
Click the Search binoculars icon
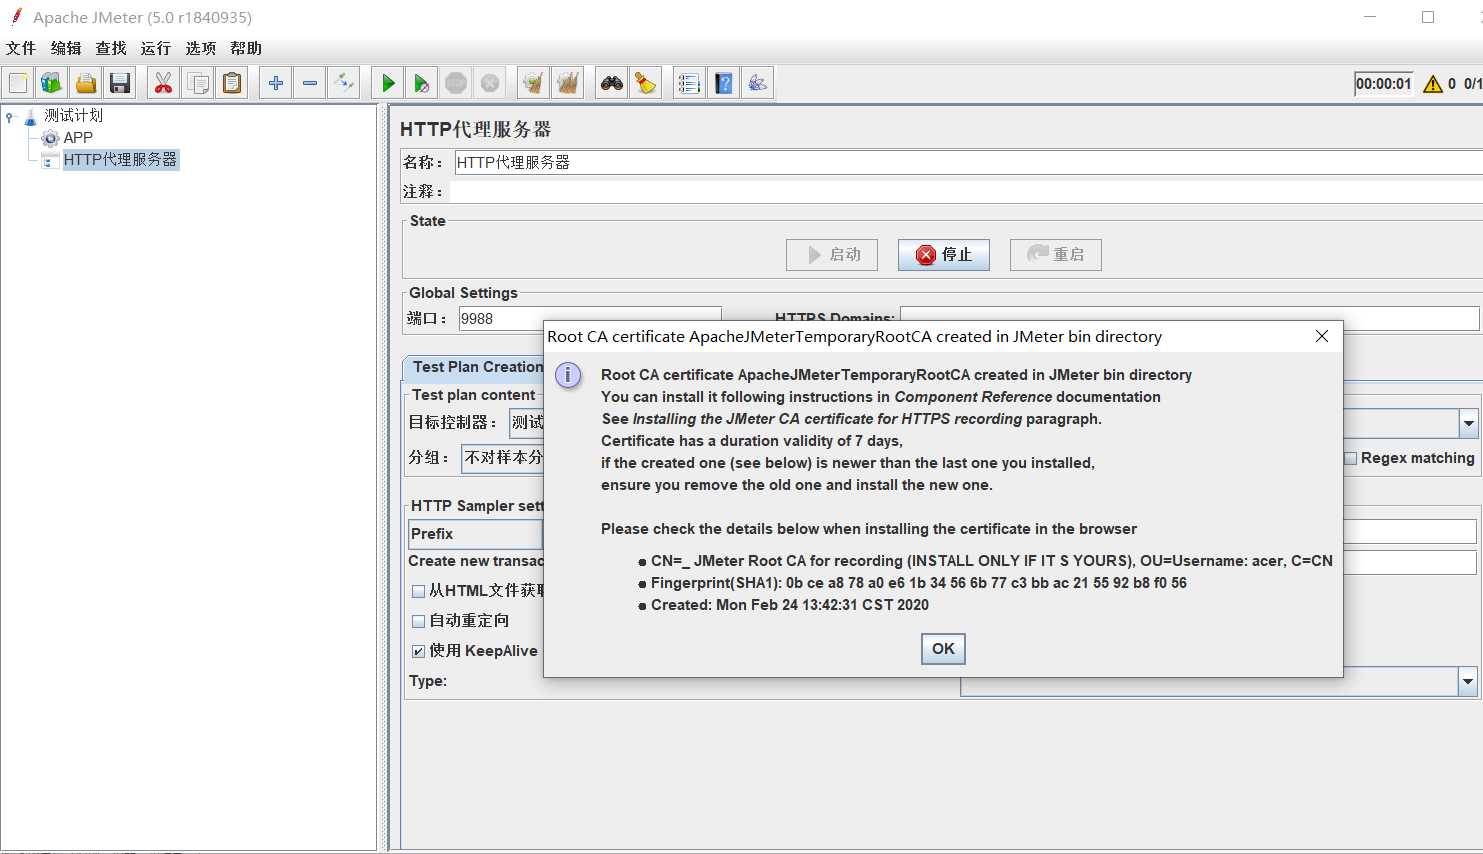pyautogui.click(x=612, y=83)
